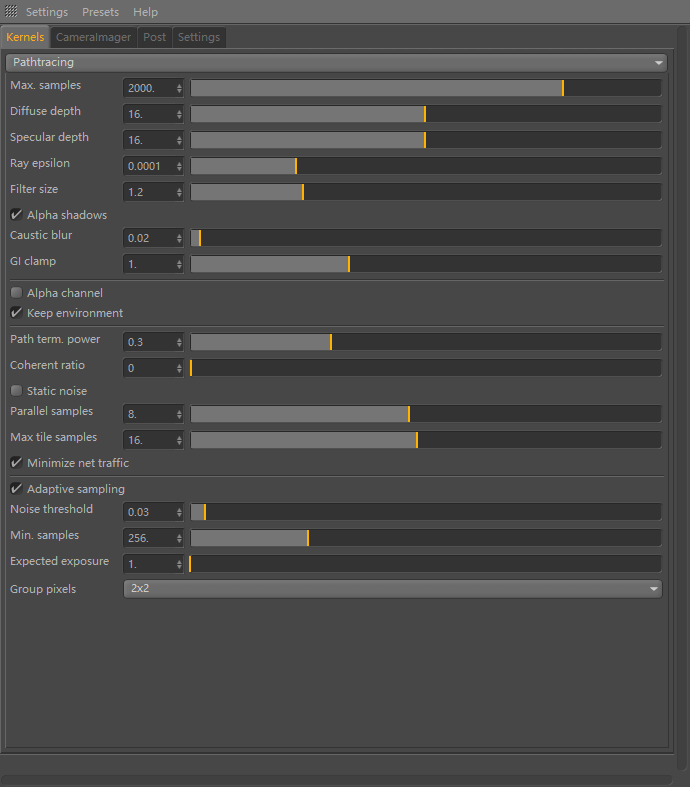Enable the Alpha channel checkbox

[17, 293]
